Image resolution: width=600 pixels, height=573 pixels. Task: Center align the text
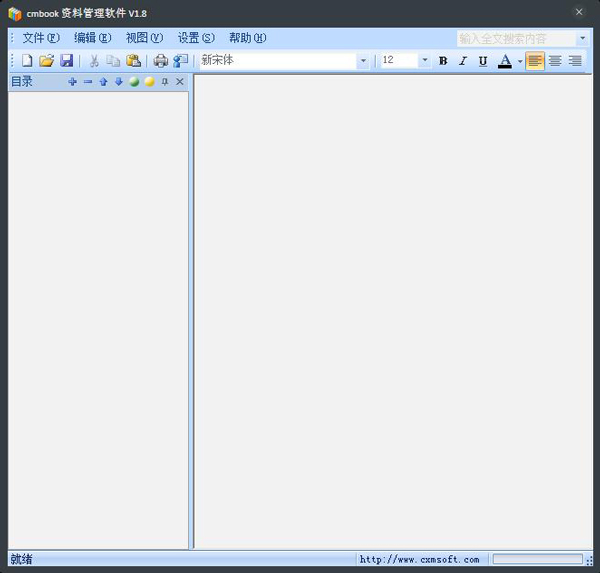click(x=555, y=60)
